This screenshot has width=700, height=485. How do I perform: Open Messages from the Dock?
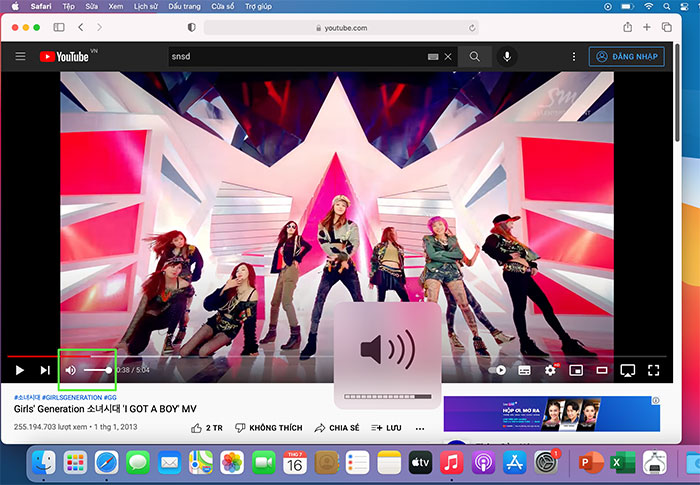pos(138,462)
